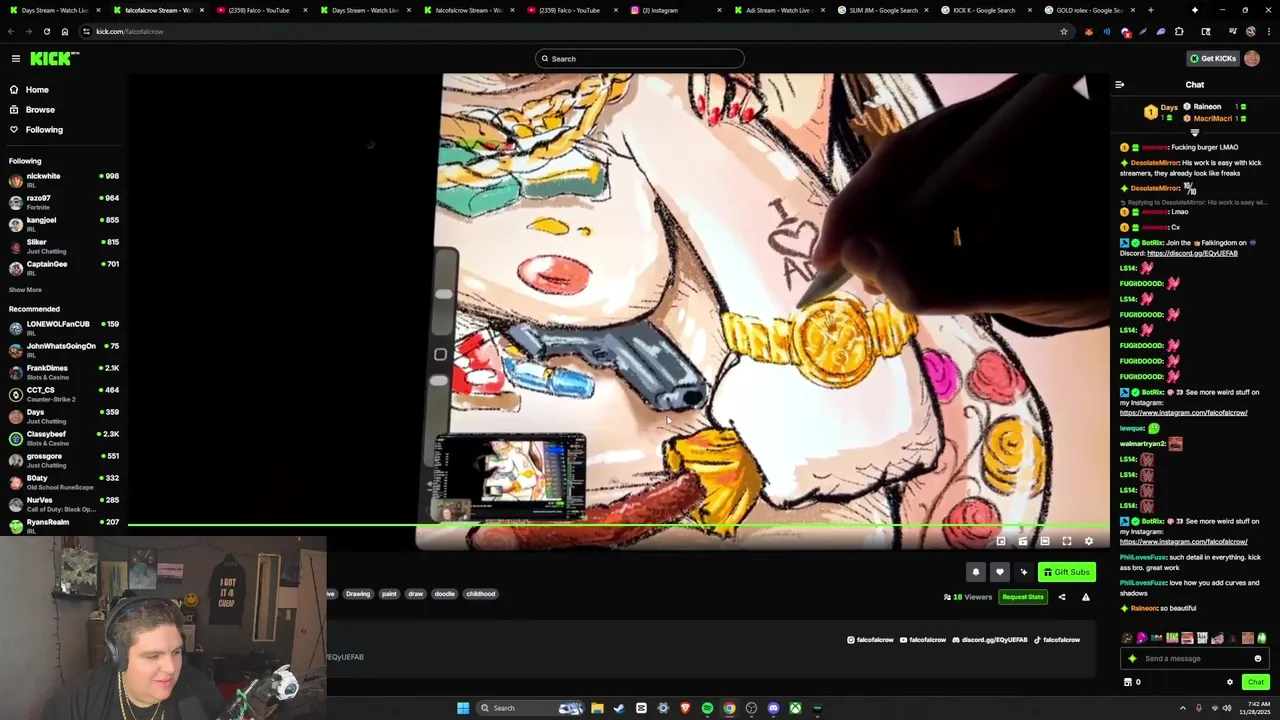Image resolution: width=1280 pixels, height=720 pixels.
Task: Open Raineon on chat leaderboard
Action: pos(1207,107)
